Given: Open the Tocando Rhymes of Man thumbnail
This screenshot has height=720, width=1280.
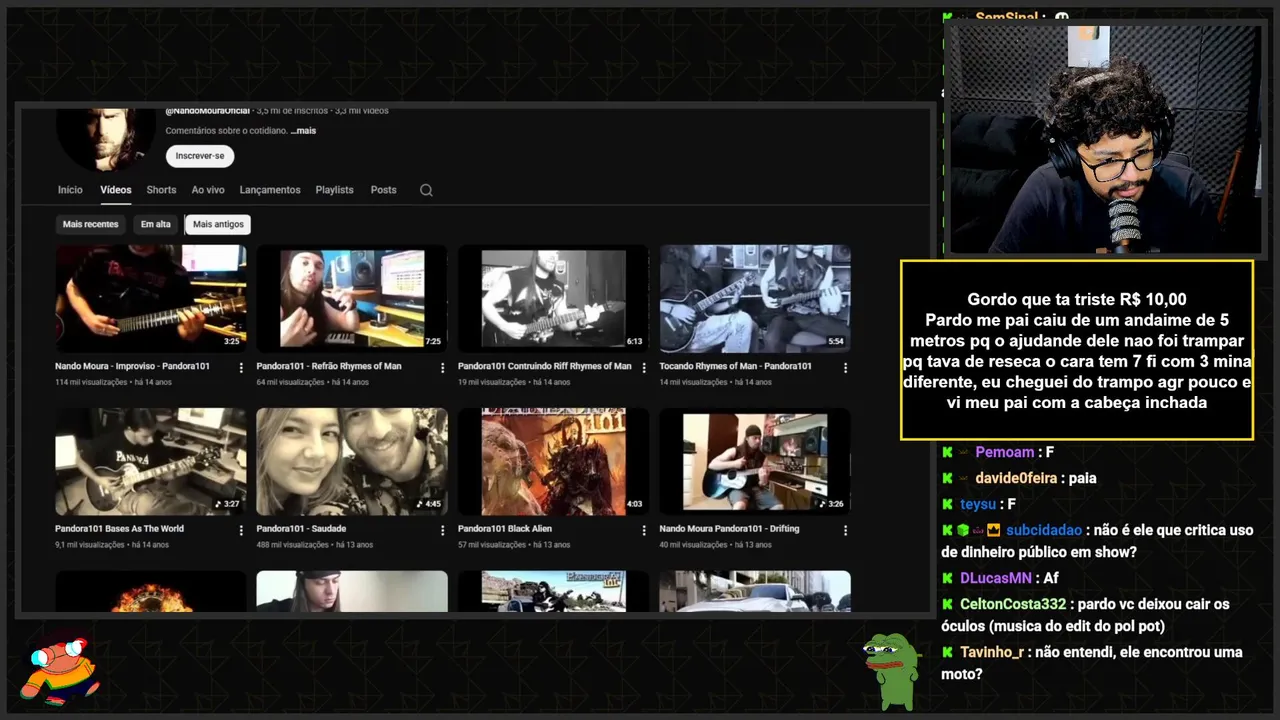Looking at the screenshot, I should point(755,298).
